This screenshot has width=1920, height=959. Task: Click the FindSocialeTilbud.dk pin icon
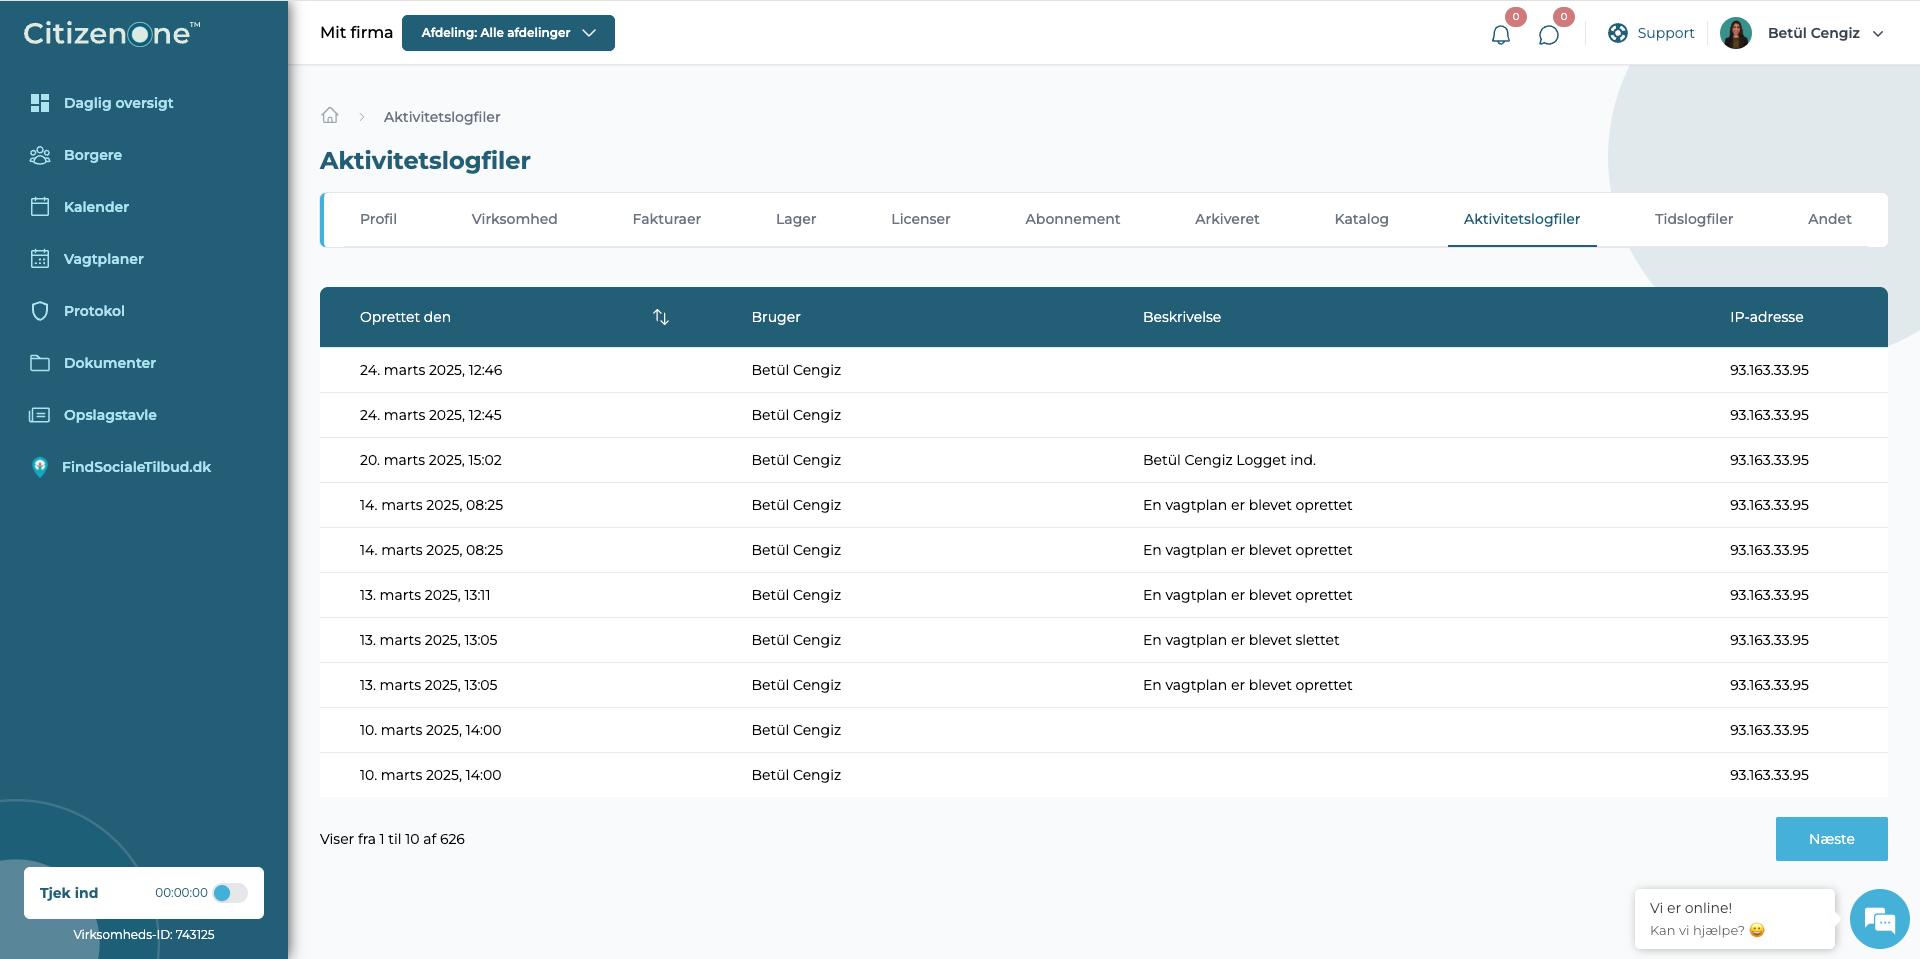(x=40, y=467)
